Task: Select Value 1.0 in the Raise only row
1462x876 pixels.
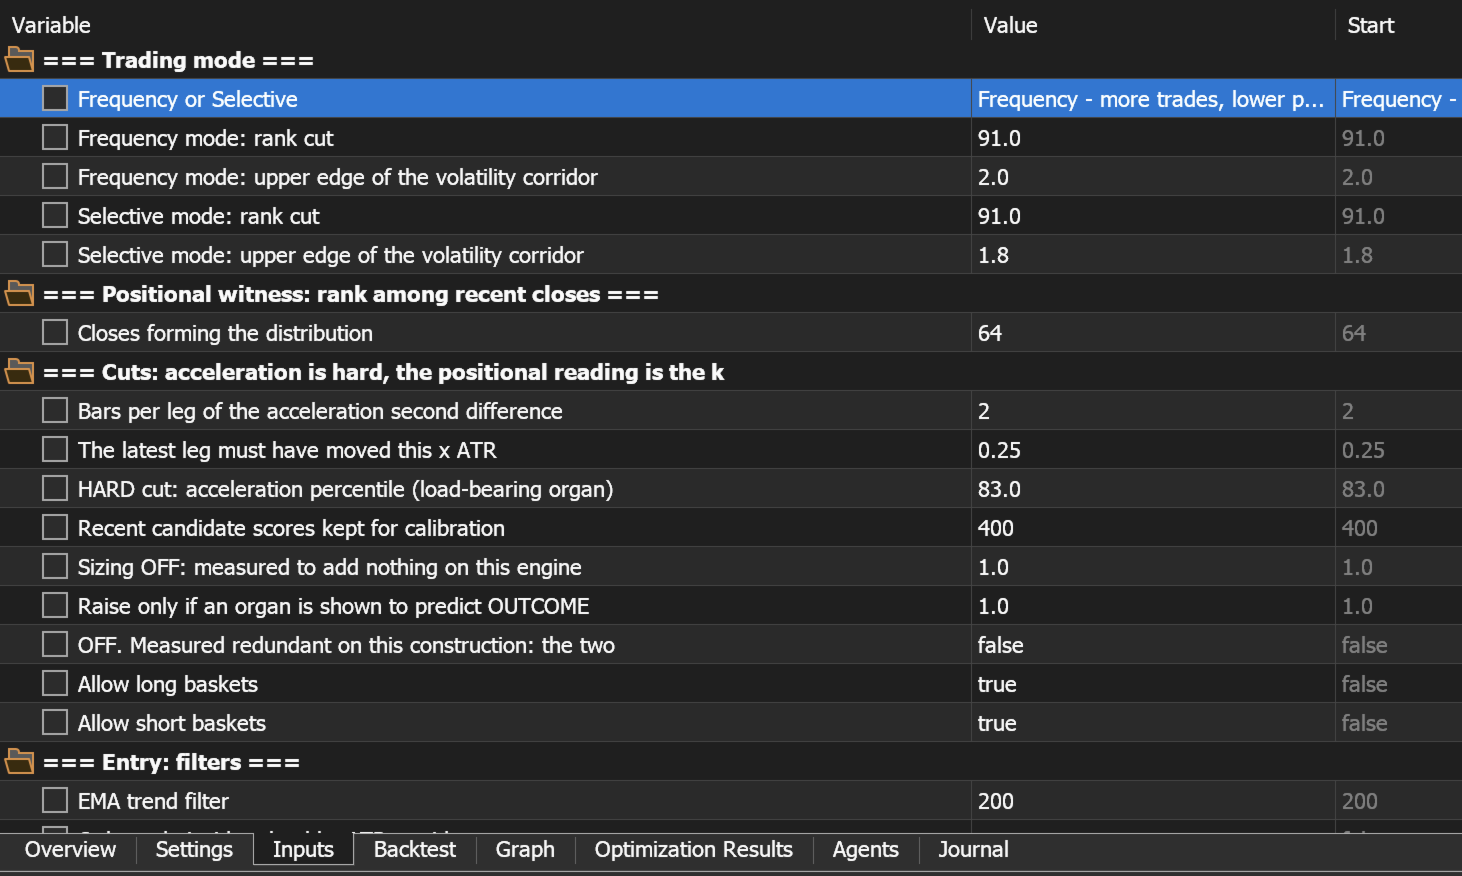Action: [1153, 606]
